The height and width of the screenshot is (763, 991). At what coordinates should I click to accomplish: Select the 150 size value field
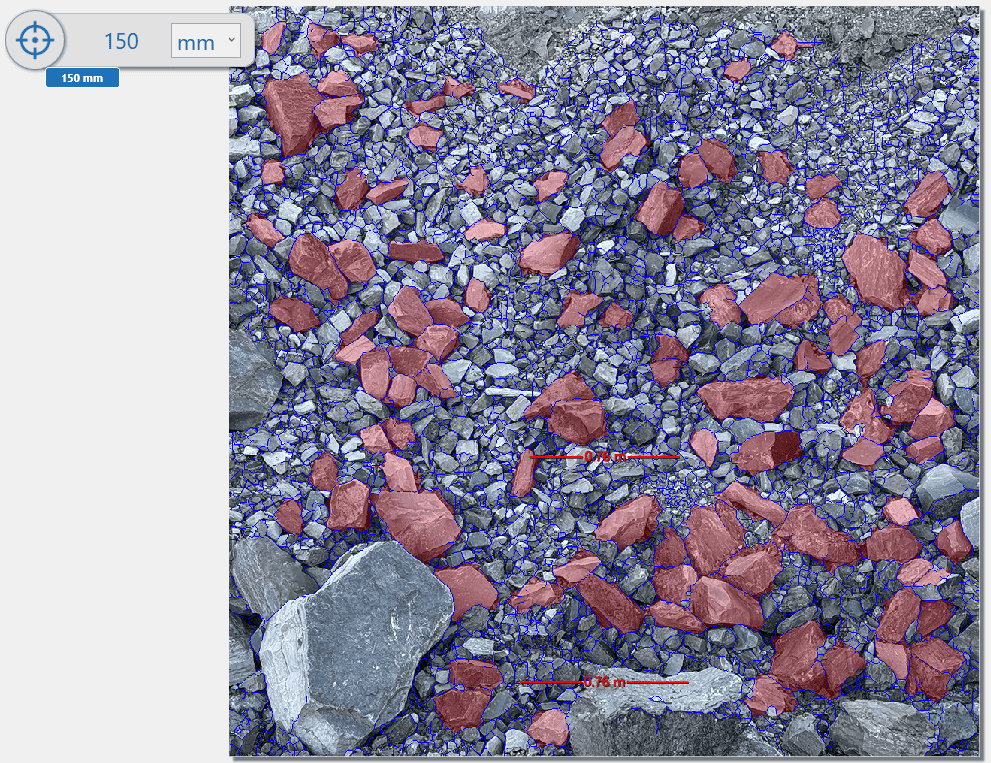[x=121, y=42]
